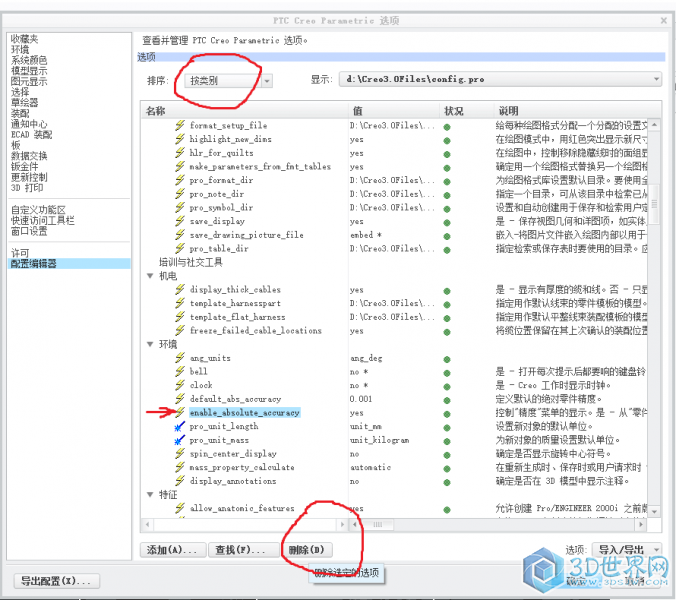
Task: Click lightning icon beside hlr_for_quilts
Action: tap(180, 153)
